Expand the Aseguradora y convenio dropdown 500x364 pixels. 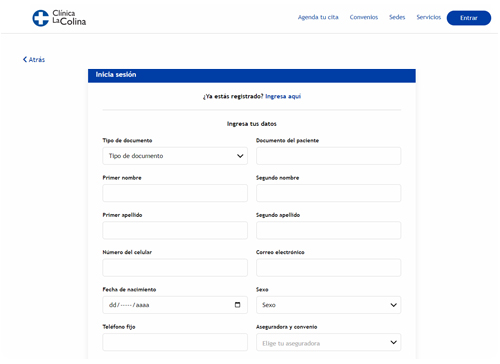329,342
